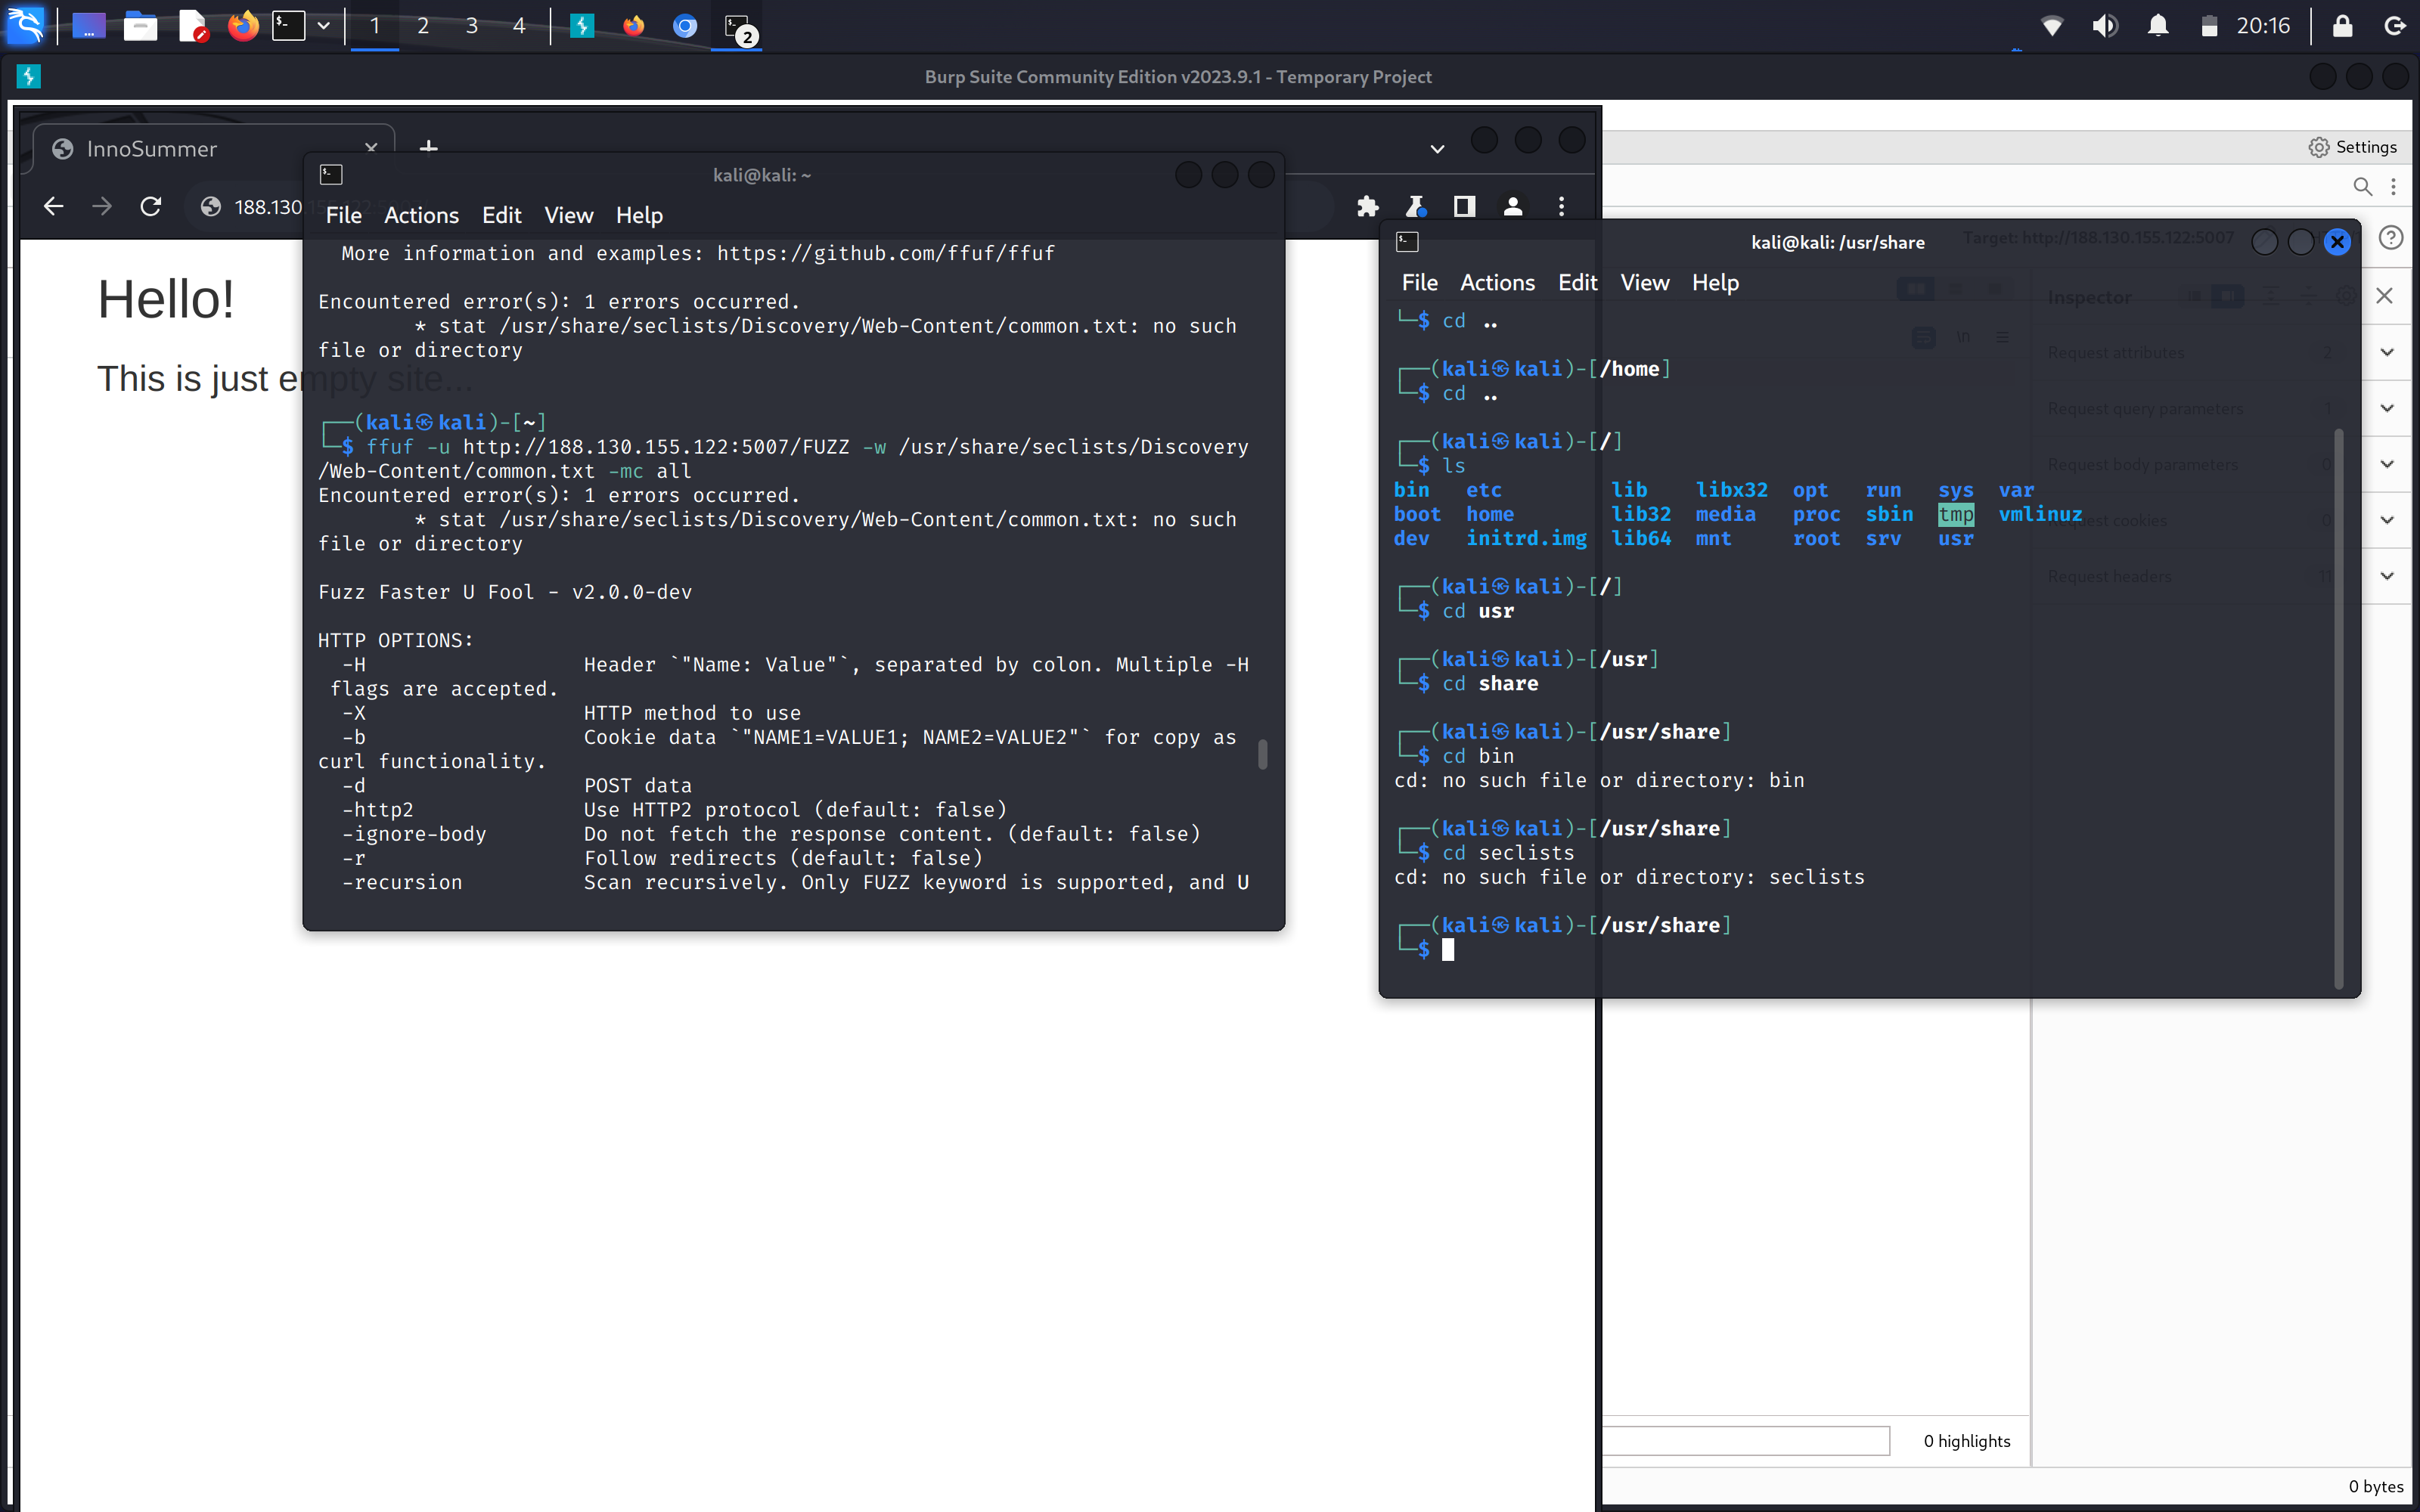
Task: Lock the screen with the padlock icon
Action: (2343, 26)
